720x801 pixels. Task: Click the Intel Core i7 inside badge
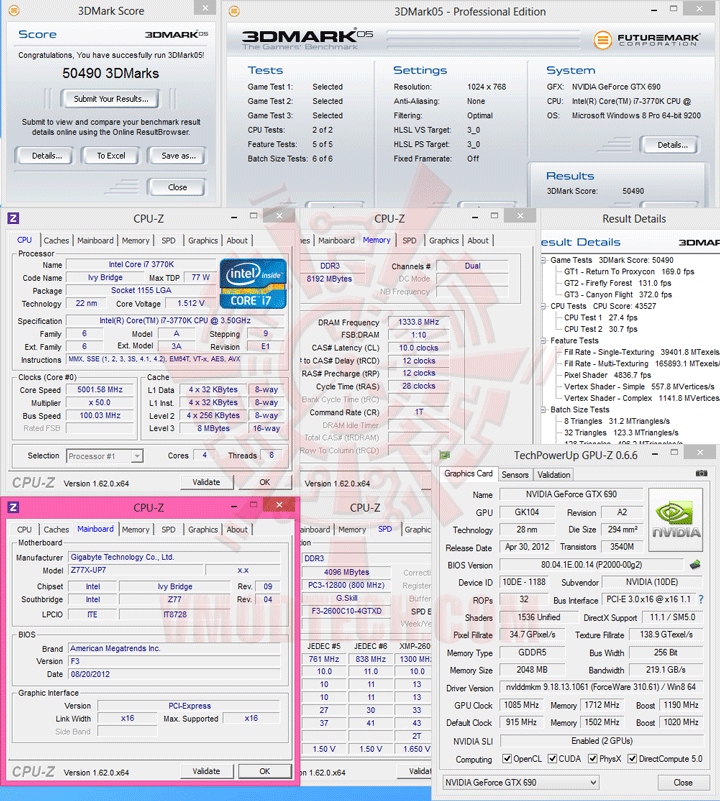pos(253,284)
